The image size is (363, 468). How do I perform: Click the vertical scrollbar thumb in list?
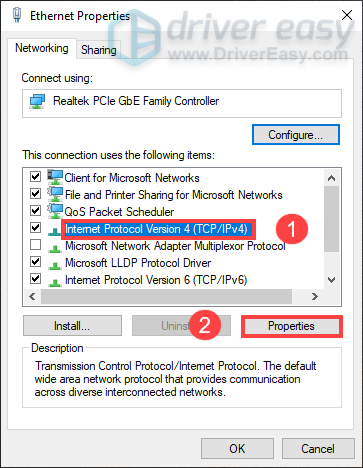click(x=331, y=219)
